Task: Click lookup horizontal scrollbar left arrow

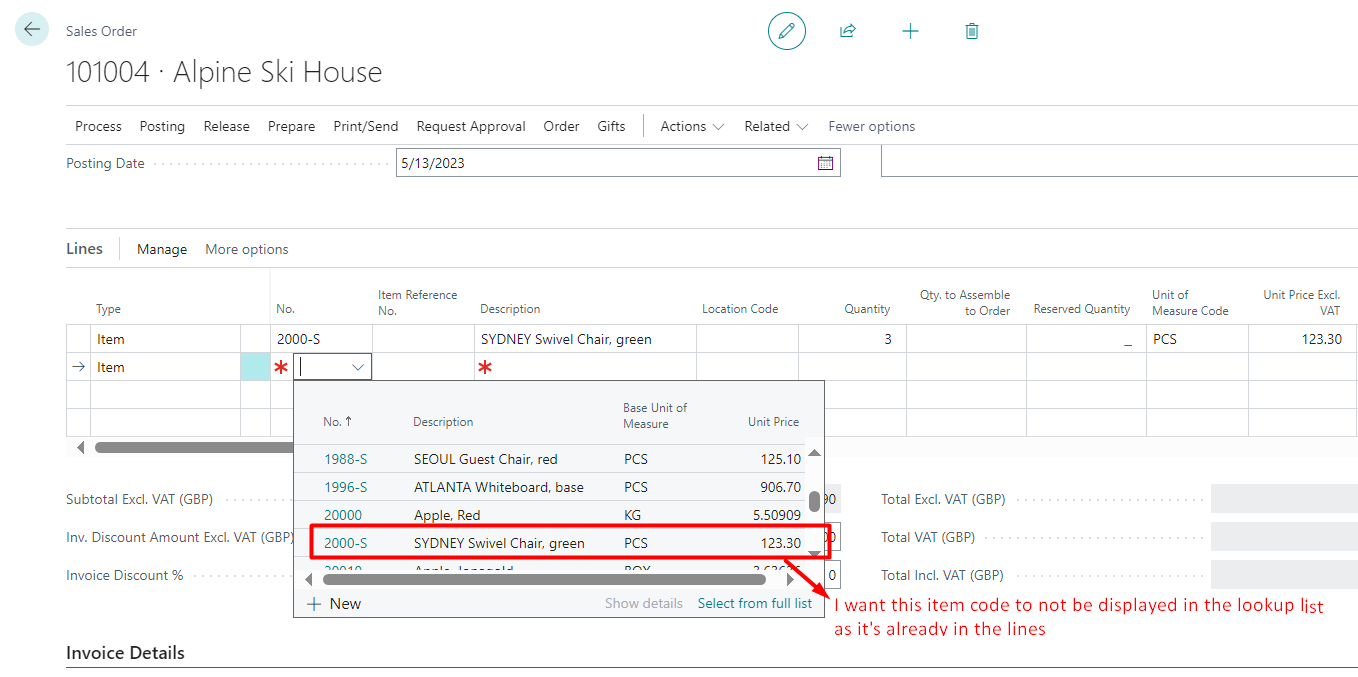Action: pos(308,579)
